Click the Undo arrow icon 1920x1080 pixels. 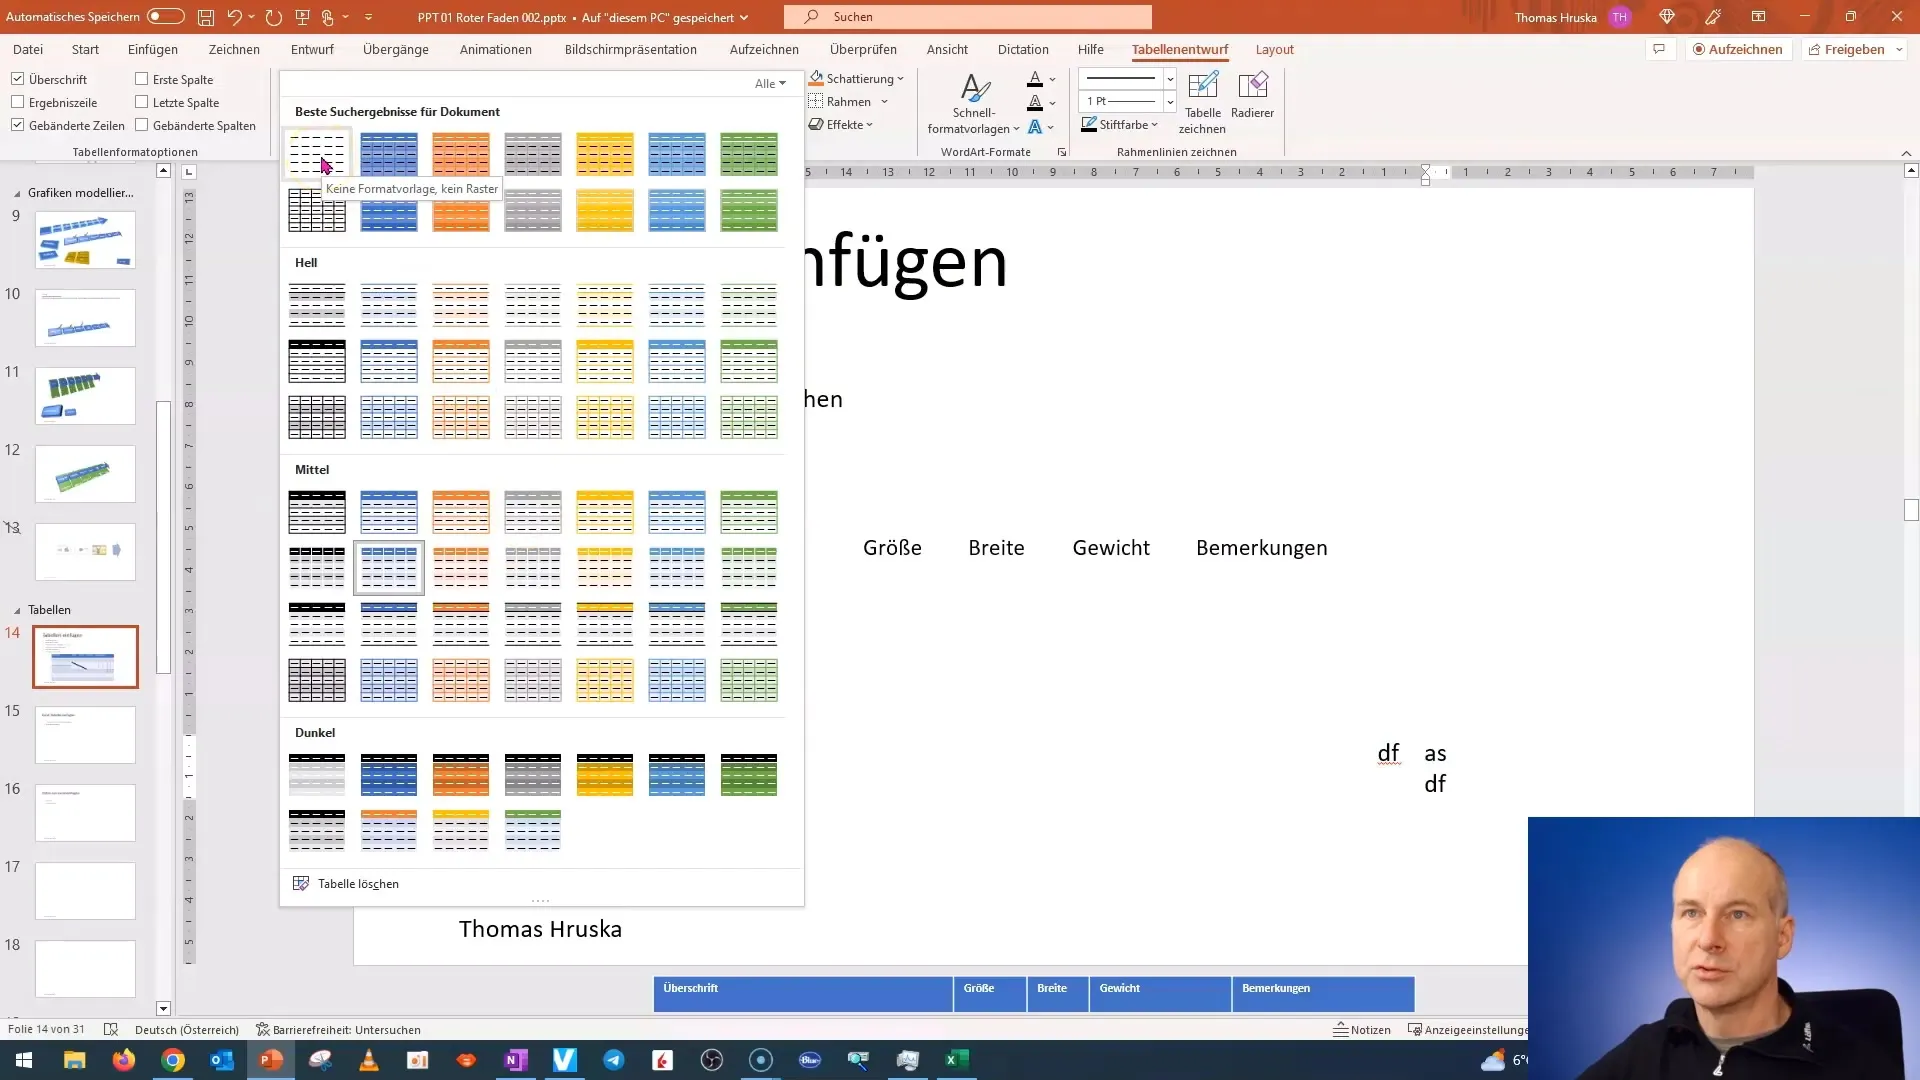(x=234, y=17)
